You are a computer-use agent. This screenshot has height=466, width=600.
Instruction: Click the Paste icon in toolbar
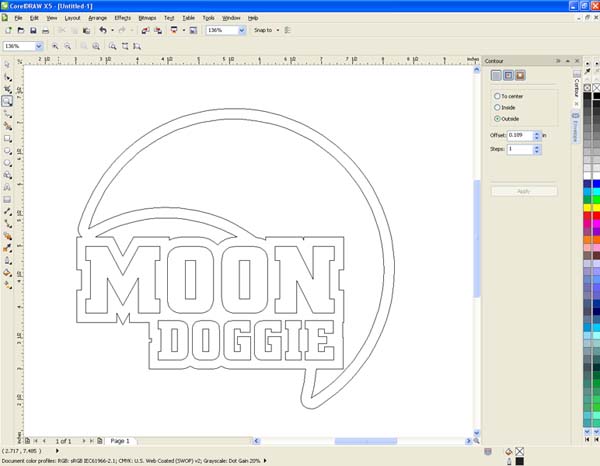(87, 30)
